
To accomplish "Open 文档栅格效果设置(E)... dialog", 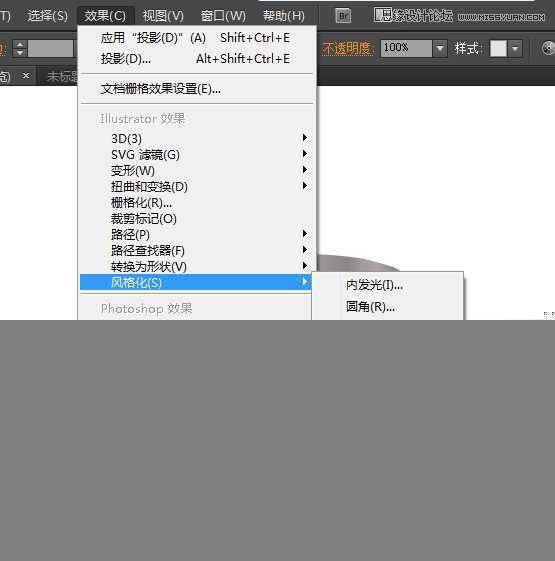I will (x=195, y=89).
